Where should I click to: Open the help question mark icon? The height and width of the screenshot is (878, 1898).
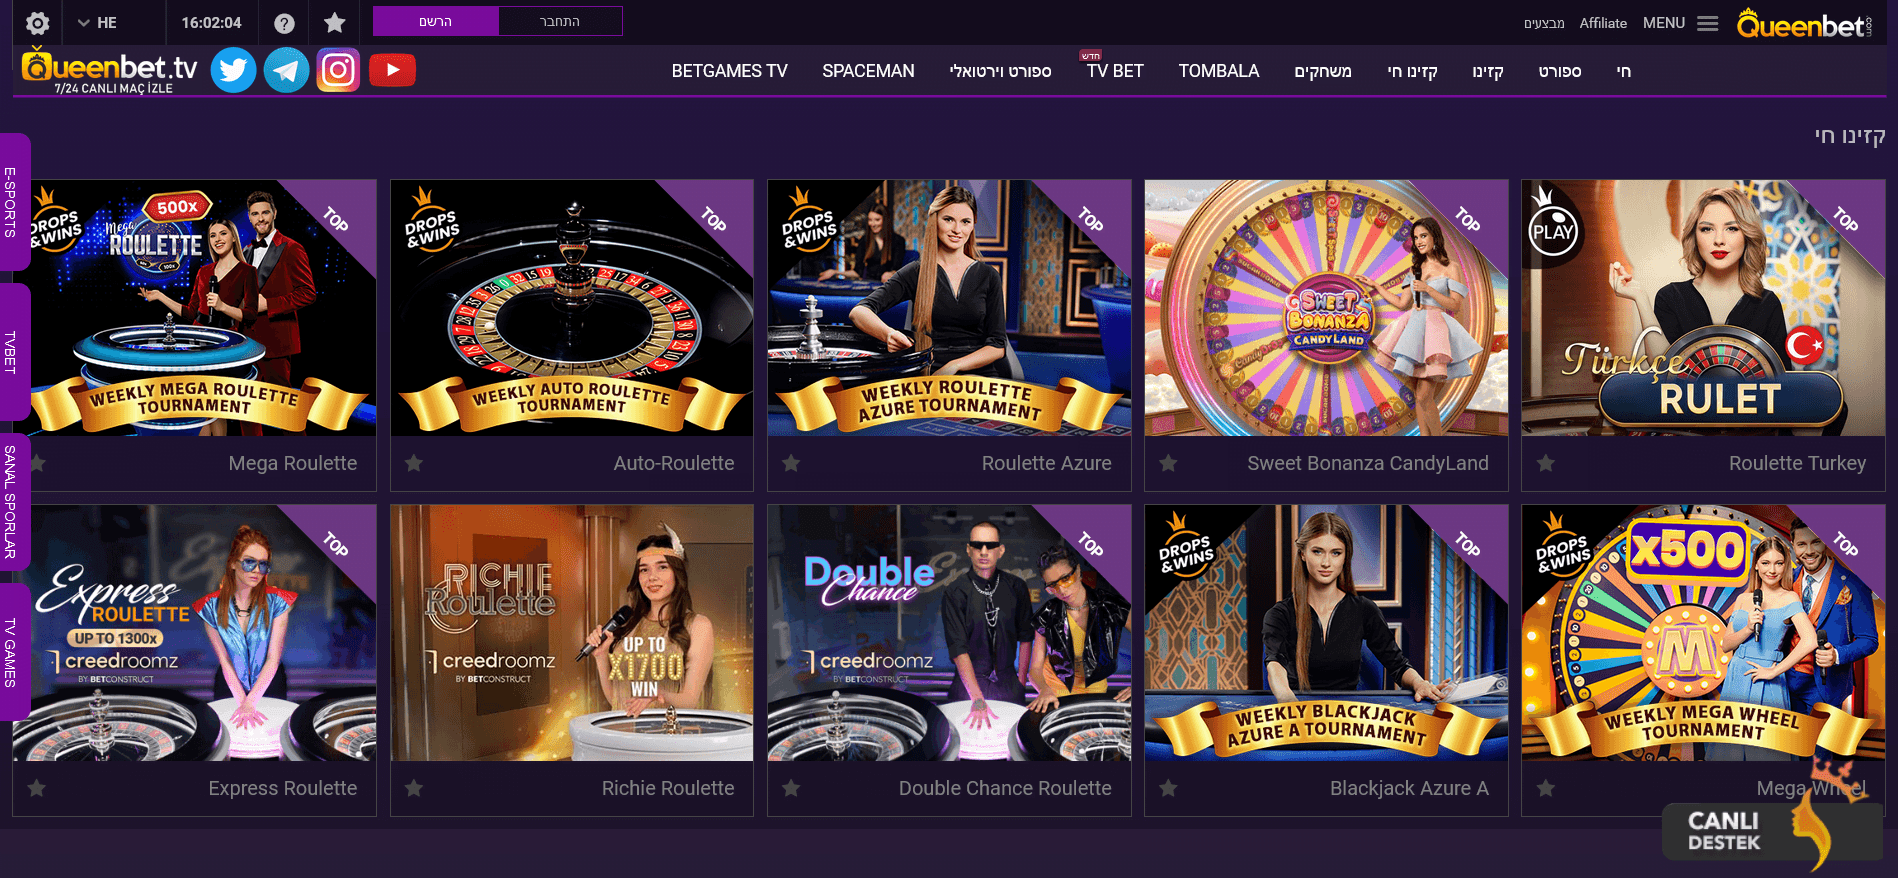click(284, 23)
